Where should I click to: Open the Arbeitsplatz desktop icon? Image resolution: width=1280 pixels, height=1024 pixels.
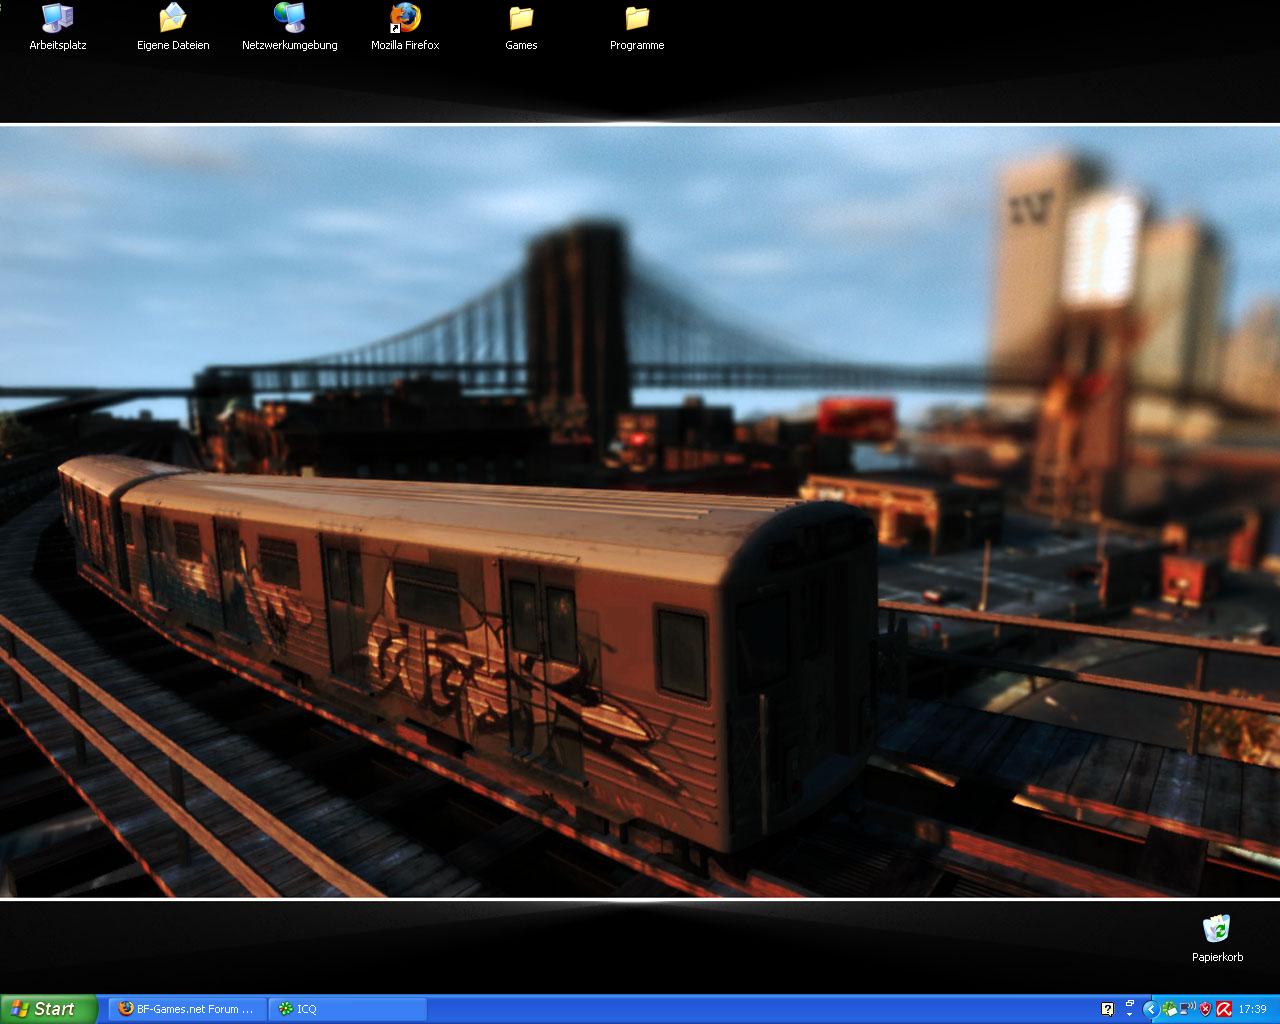click(57, 28)
